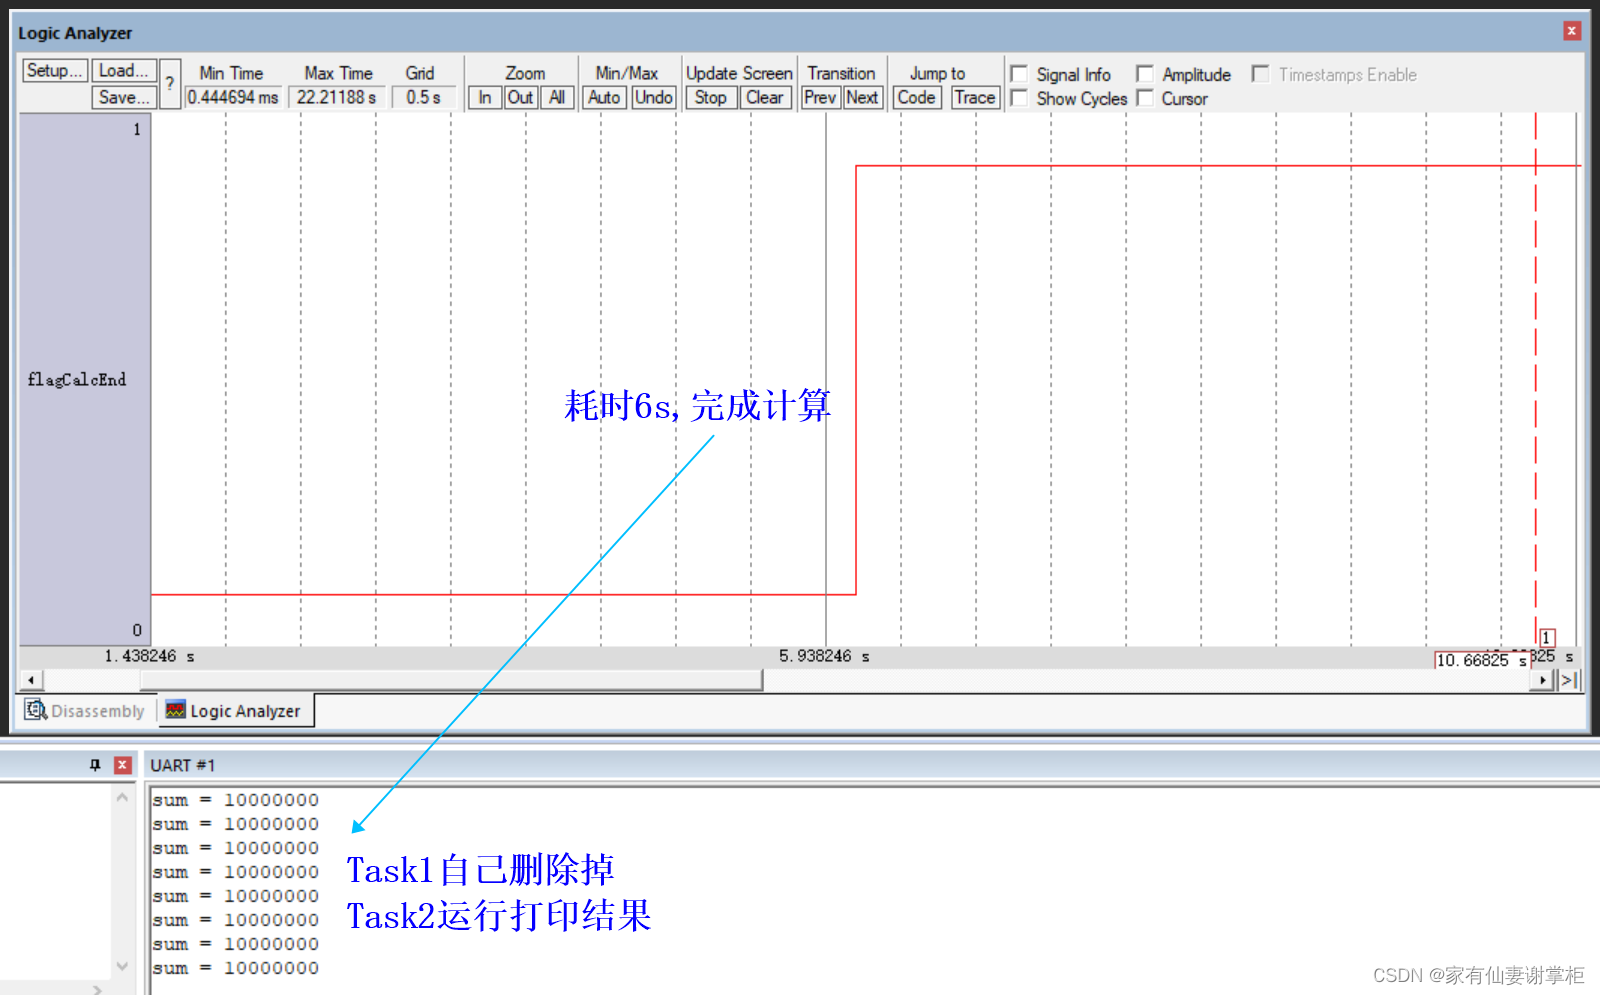Select the flagCalcEnd signal name
Screen dimensions: 1600x995
point(77,379)
